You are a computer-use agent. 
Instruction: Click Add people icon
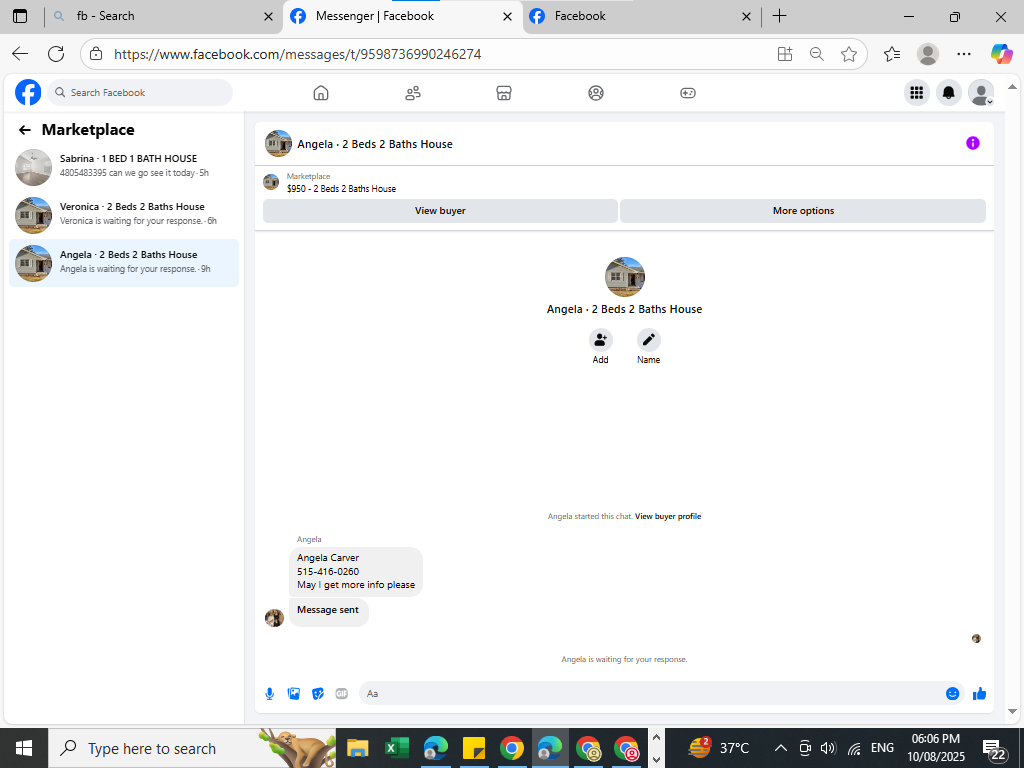coord(600,340)
